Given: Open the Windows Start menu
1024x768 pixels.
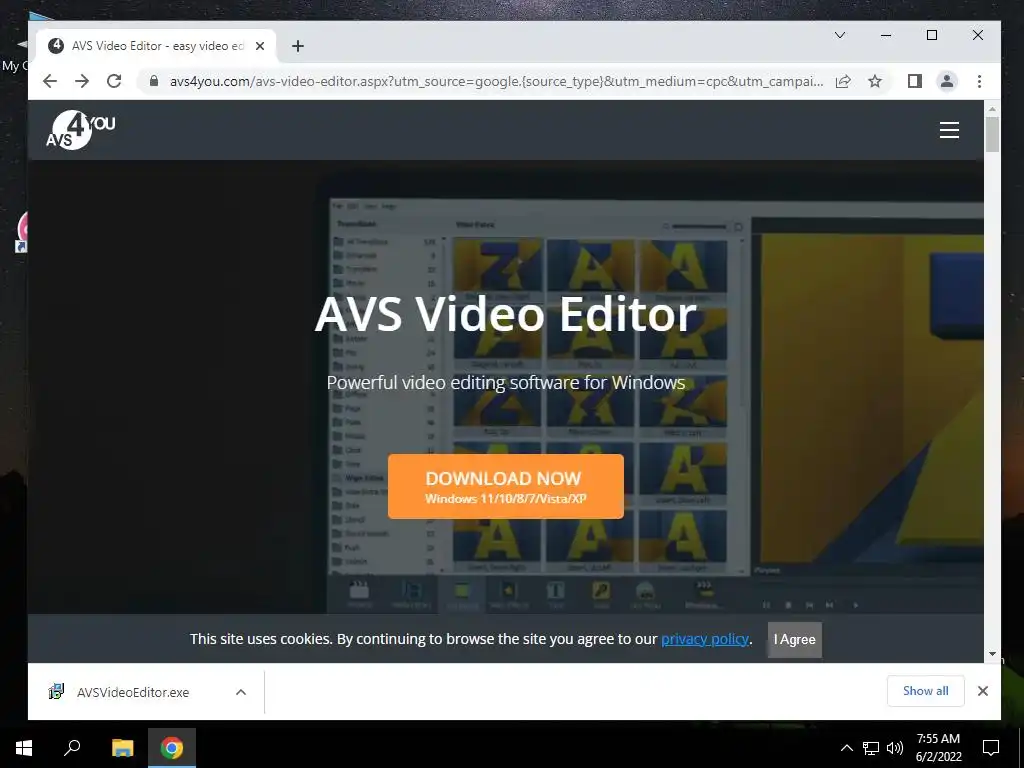Looking at the screenshot, I should pyautogui.click(x=24, y=748).
